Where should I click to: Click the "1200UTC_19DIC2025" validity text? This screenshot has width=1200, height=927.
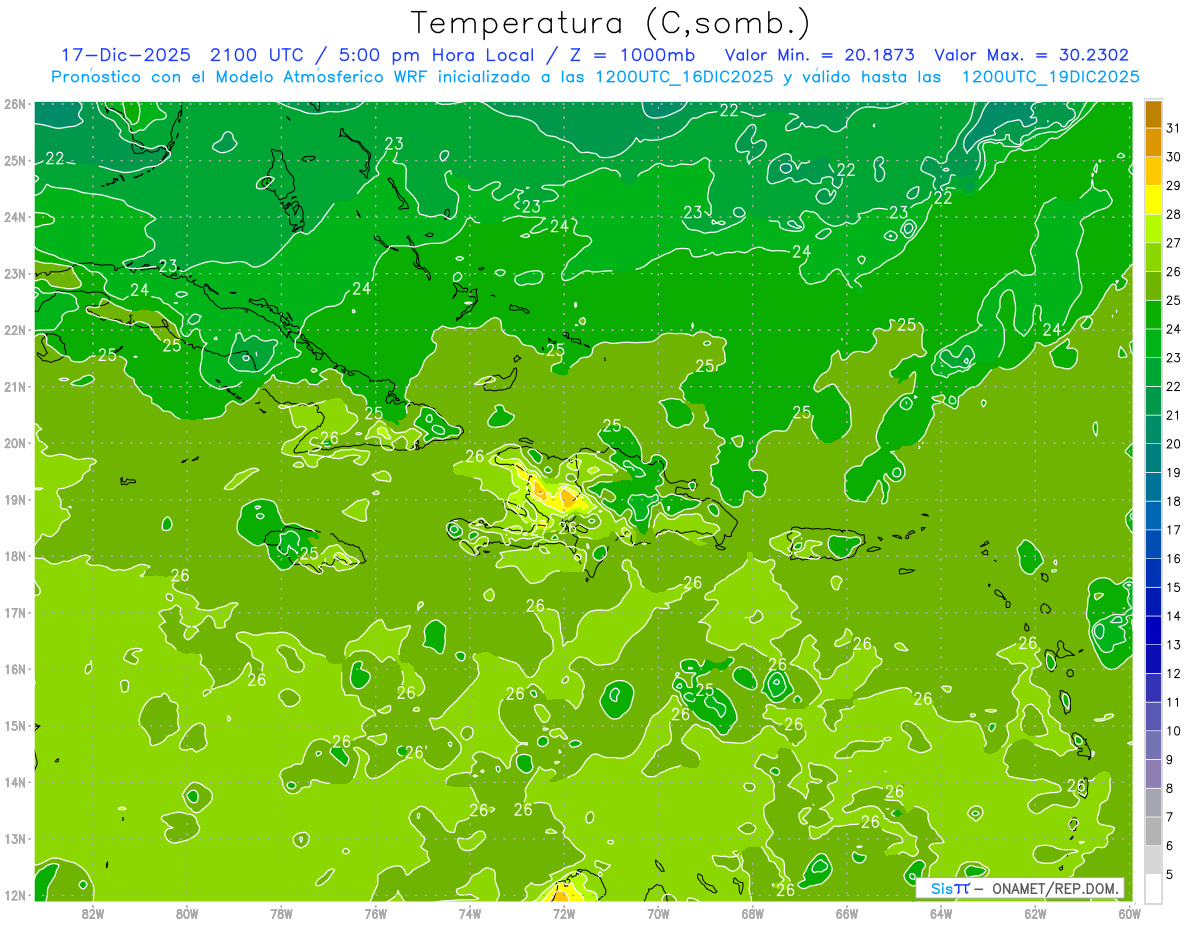click(1050, 77)
